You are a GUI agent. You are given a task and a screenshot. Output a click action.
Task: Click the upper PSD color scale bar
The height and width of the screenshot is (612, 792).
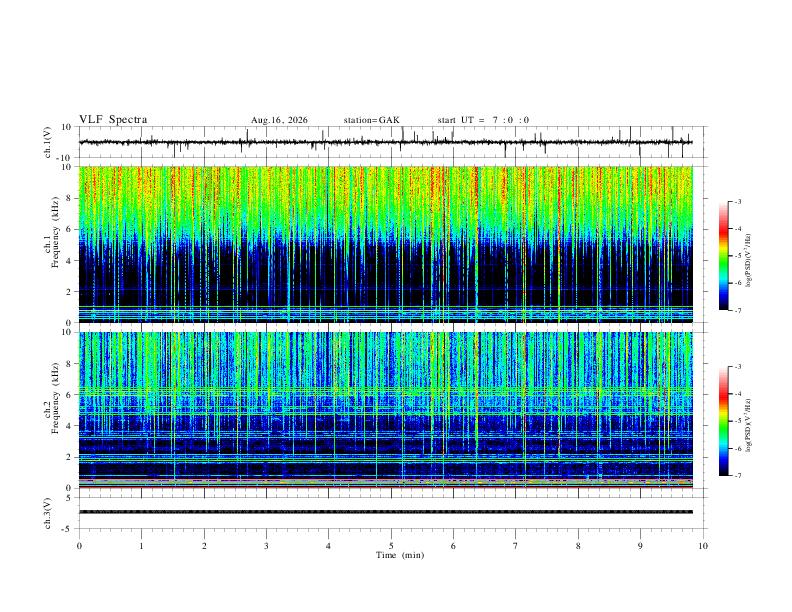coord(724,256)
